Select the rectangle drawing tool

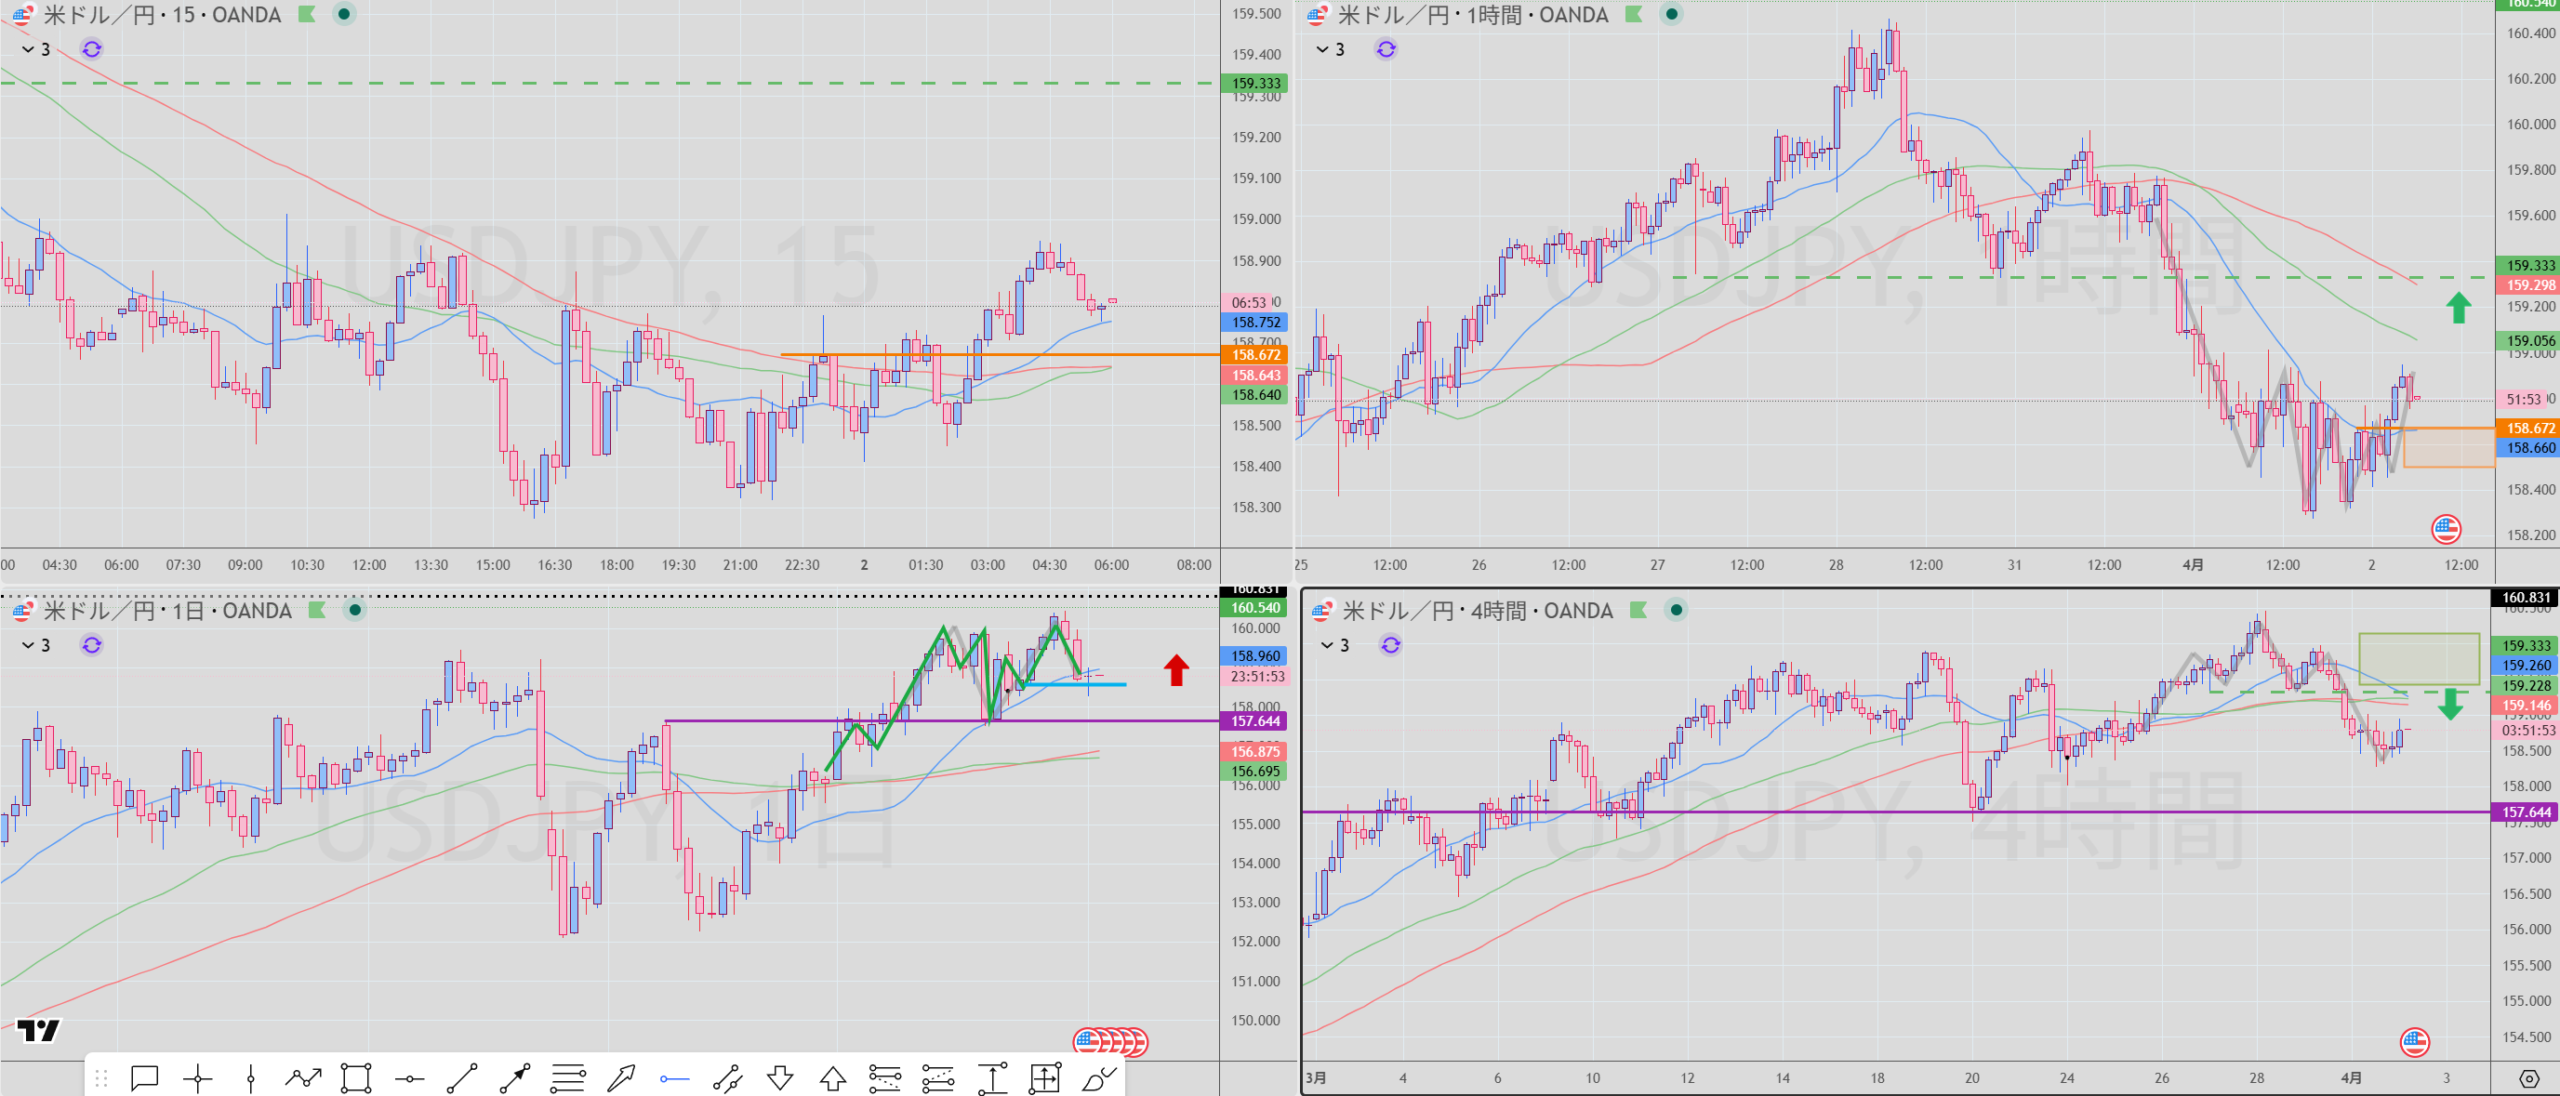click(356, 1078)
